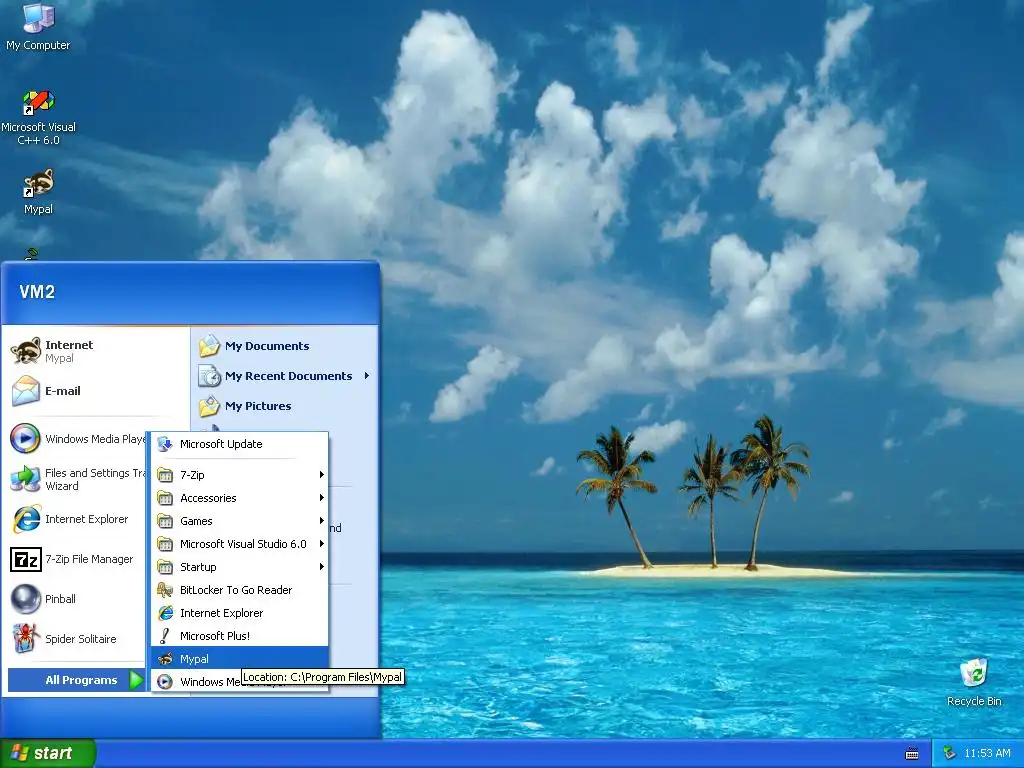Viewport: 1024px width, 768px height.
Task: Click the green All Programs arrow
Action: [x=135, y=680]
